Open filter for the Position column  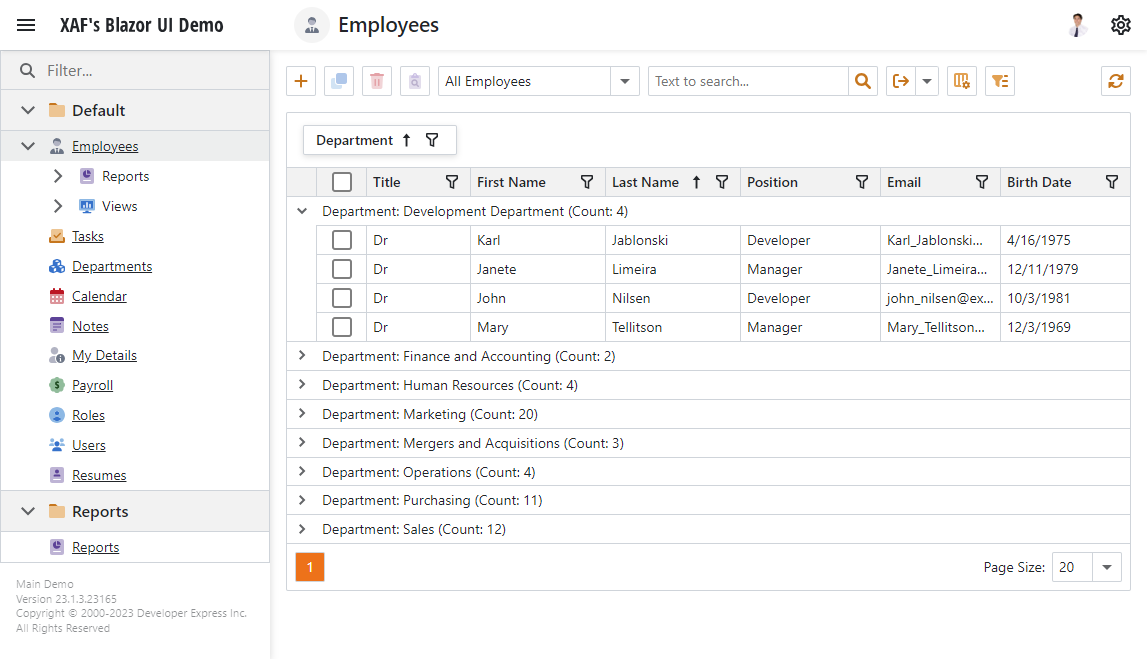[862, 182]
